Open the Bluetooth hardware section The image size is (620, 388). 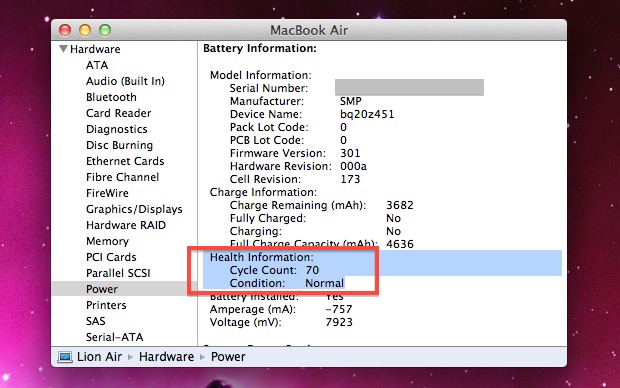coord(111,97)
